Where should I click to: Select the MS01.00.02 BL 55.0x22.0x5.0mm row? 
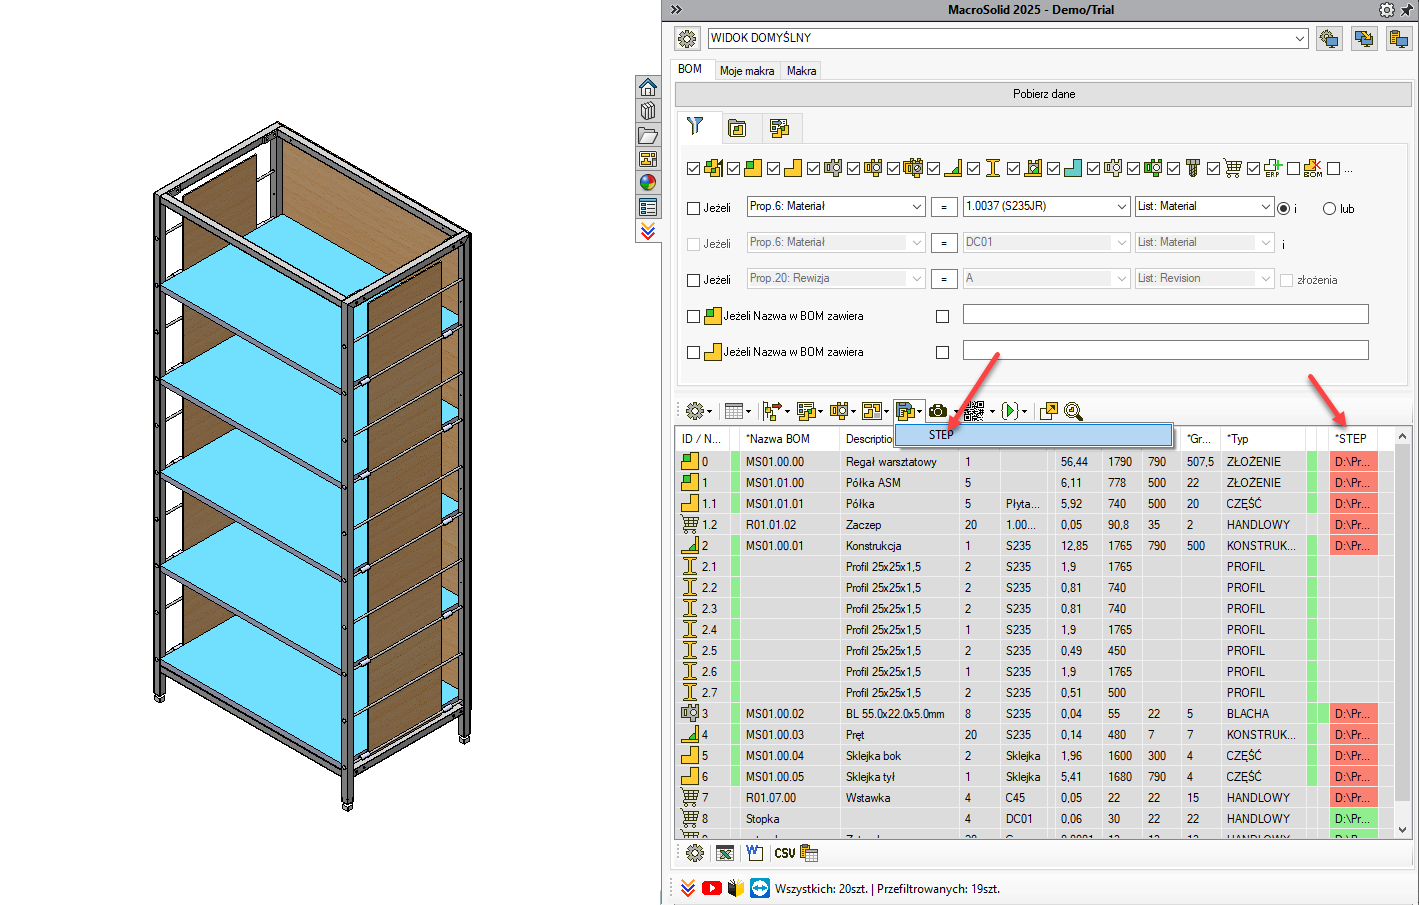coord(1036,714)
